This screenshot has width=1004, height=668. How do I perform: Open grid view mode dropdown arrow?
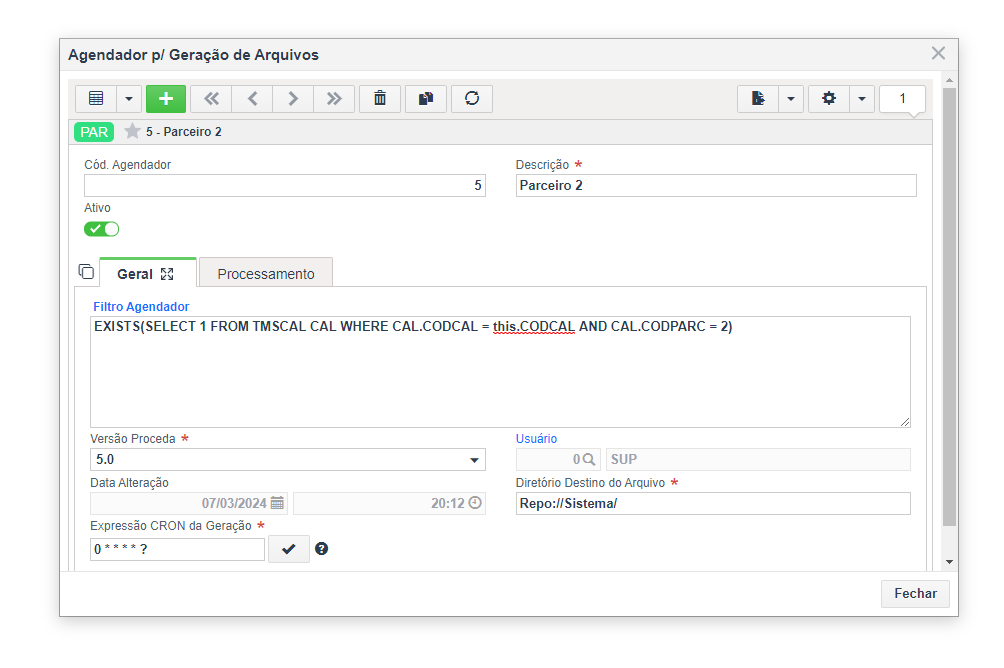(129, 99)
